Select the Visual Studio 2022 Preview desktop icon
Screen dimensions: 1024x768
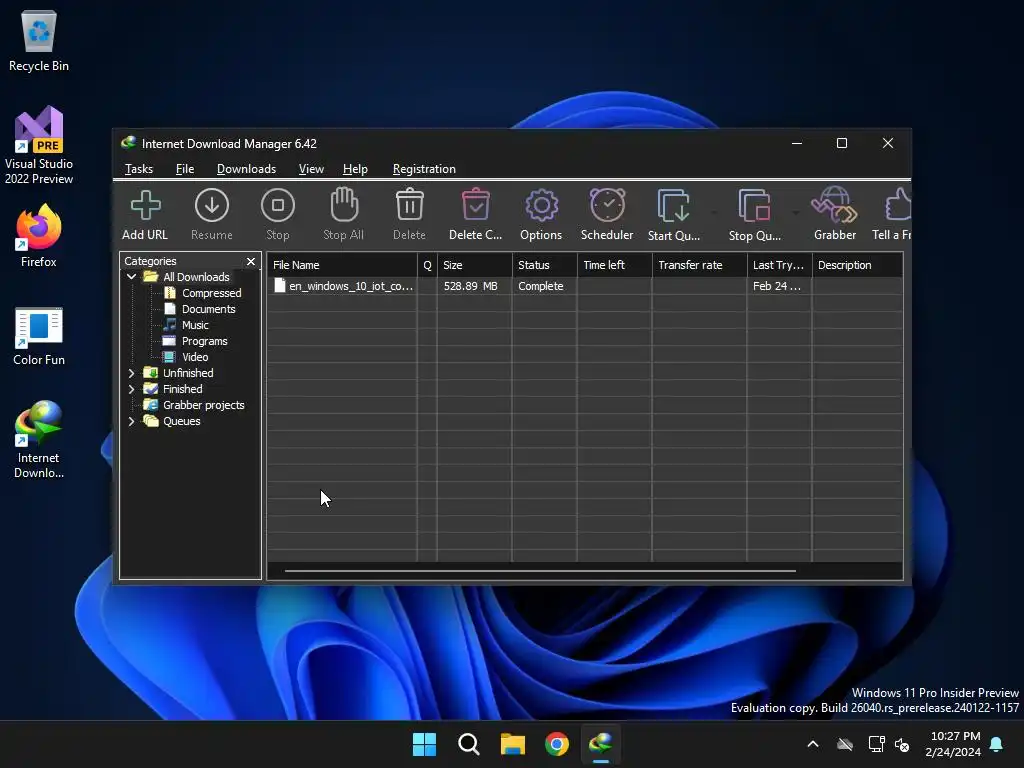tap(39, 146)
